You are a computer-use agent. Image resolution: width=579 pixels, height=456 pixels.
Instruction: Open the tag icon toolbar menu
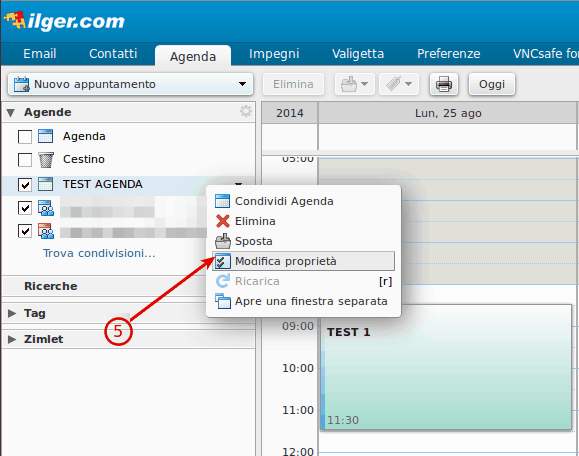click(399, 84)
